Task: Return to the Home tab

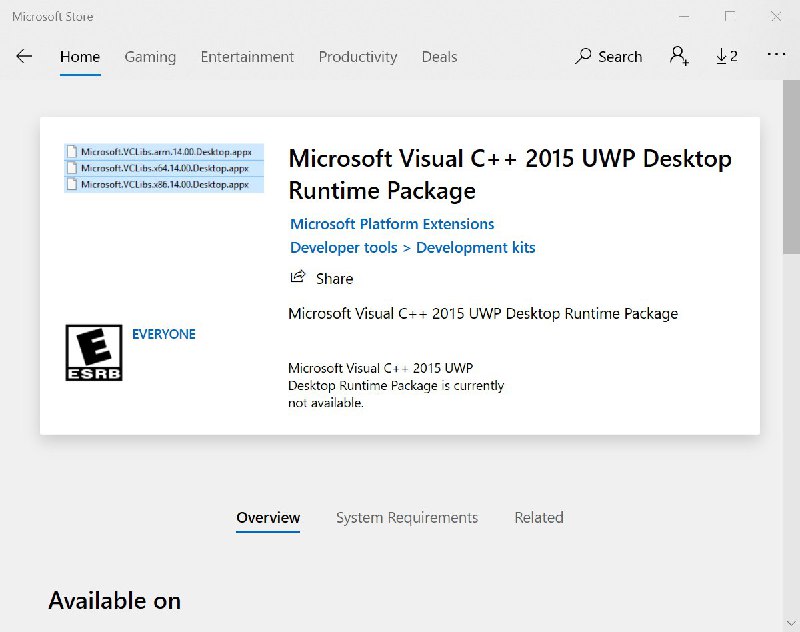Action: (x=80, y=57)
